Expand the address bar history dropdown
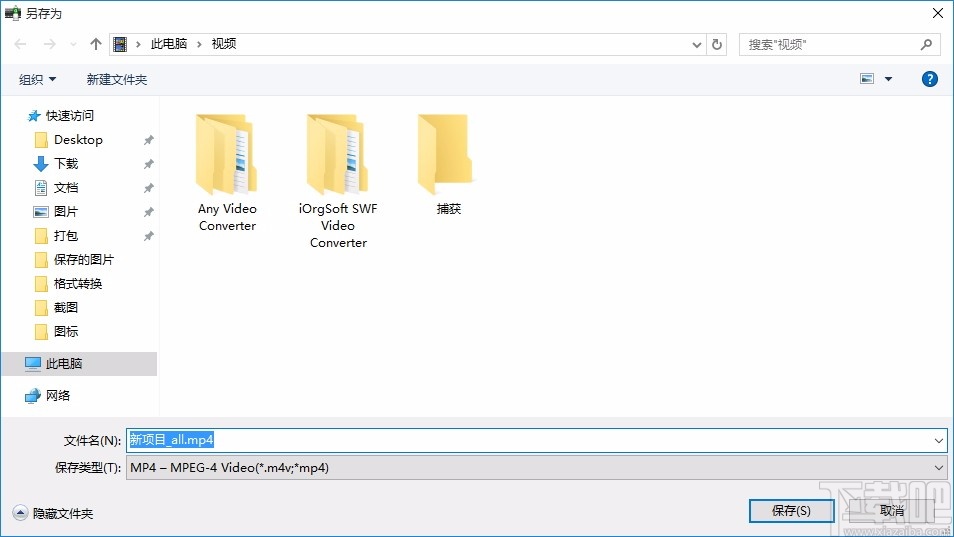The height and width of the screenshot is (537, 954). [x=697, y=44]
